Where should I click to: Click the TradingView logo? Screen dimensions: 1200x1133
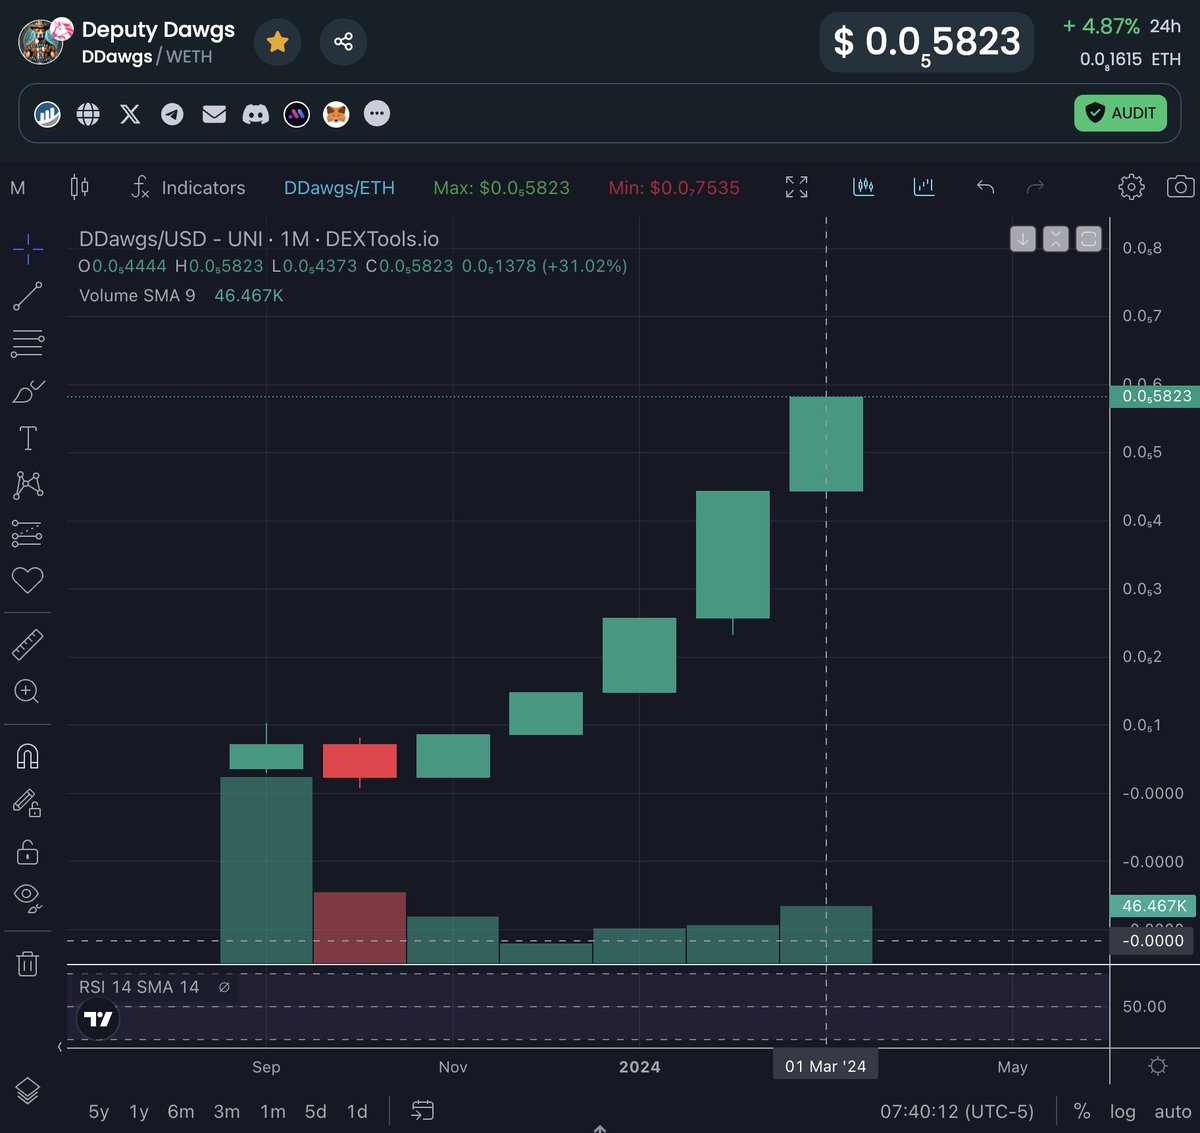98,1019
